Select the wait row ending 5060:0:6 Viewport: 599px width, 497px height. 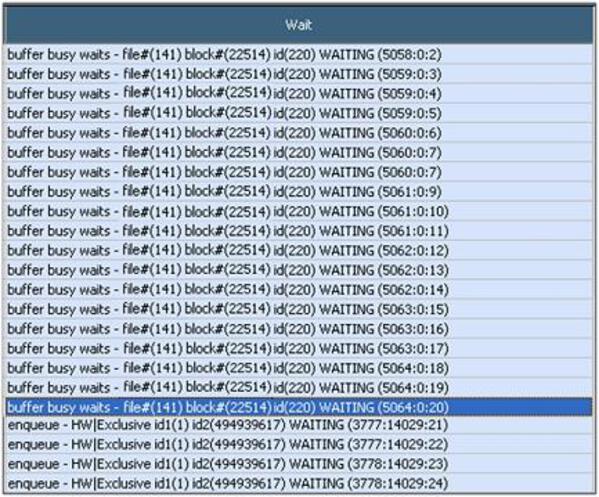[x=298, y=133]
